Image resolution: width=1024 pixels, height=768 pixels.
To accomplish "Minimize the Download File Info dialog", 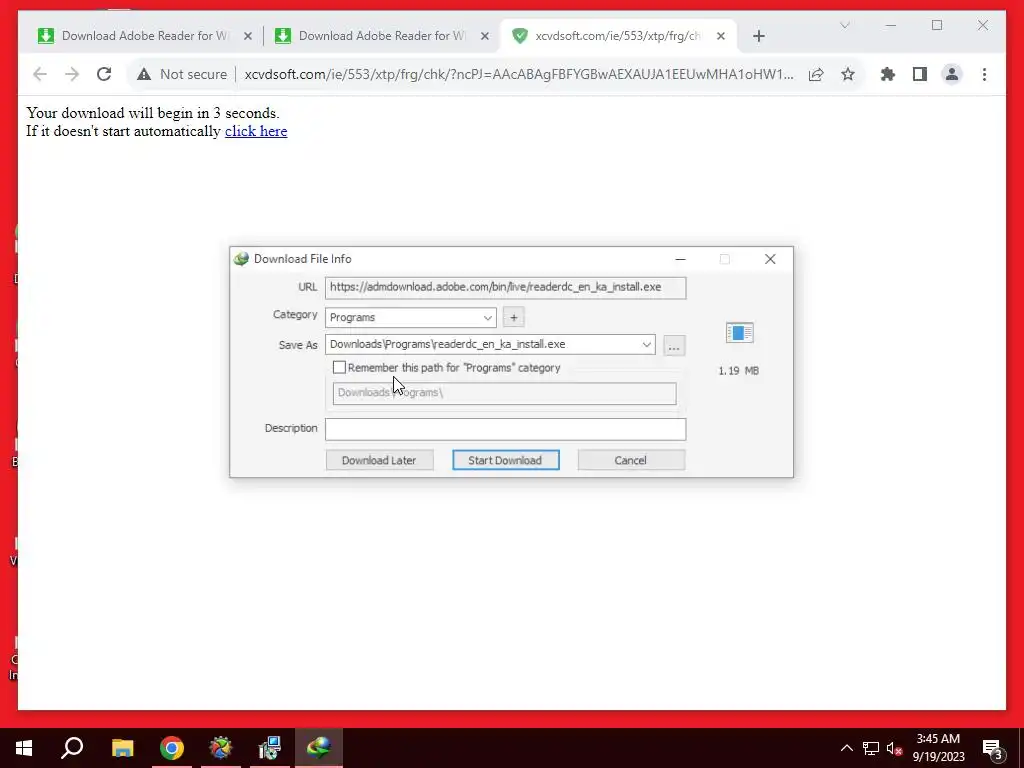I will pyautogui.click(x=680, y=259).
